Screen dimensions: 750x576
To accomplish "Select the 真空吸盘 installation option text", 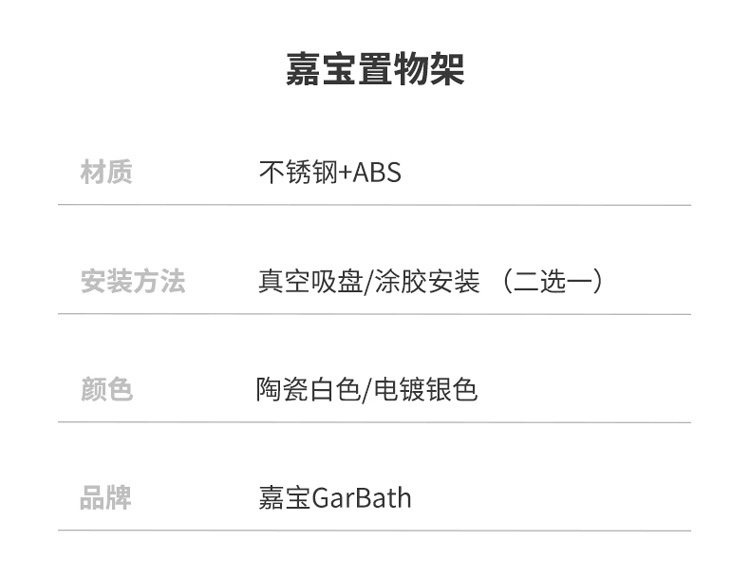I will [309, 281].
